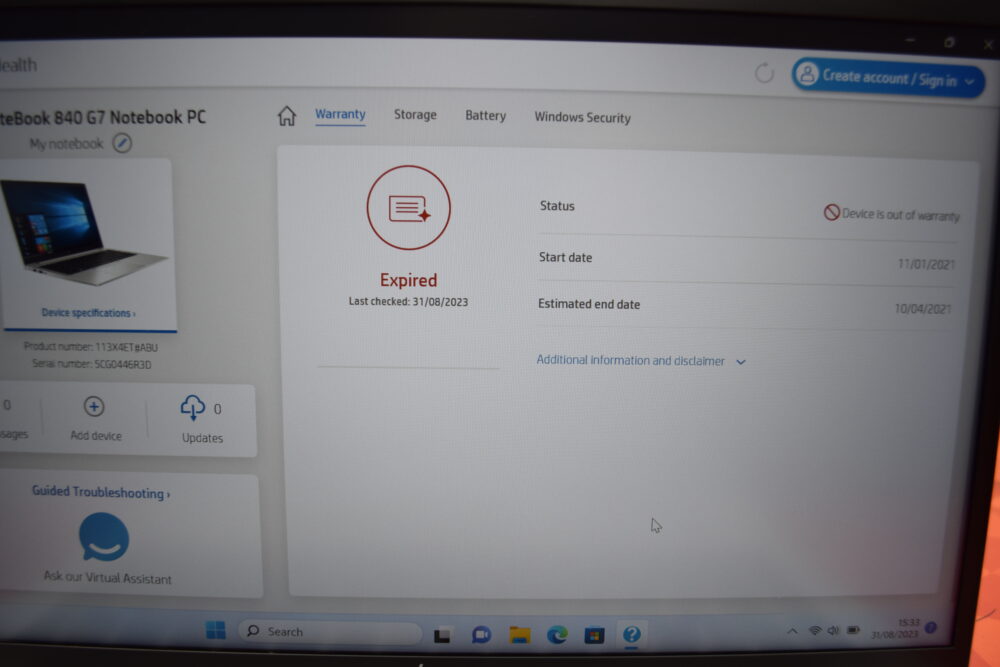Launch Microsoft Edge from the taskbar
The height and width of the screenshot is (667, 1000).
point(557,634)
